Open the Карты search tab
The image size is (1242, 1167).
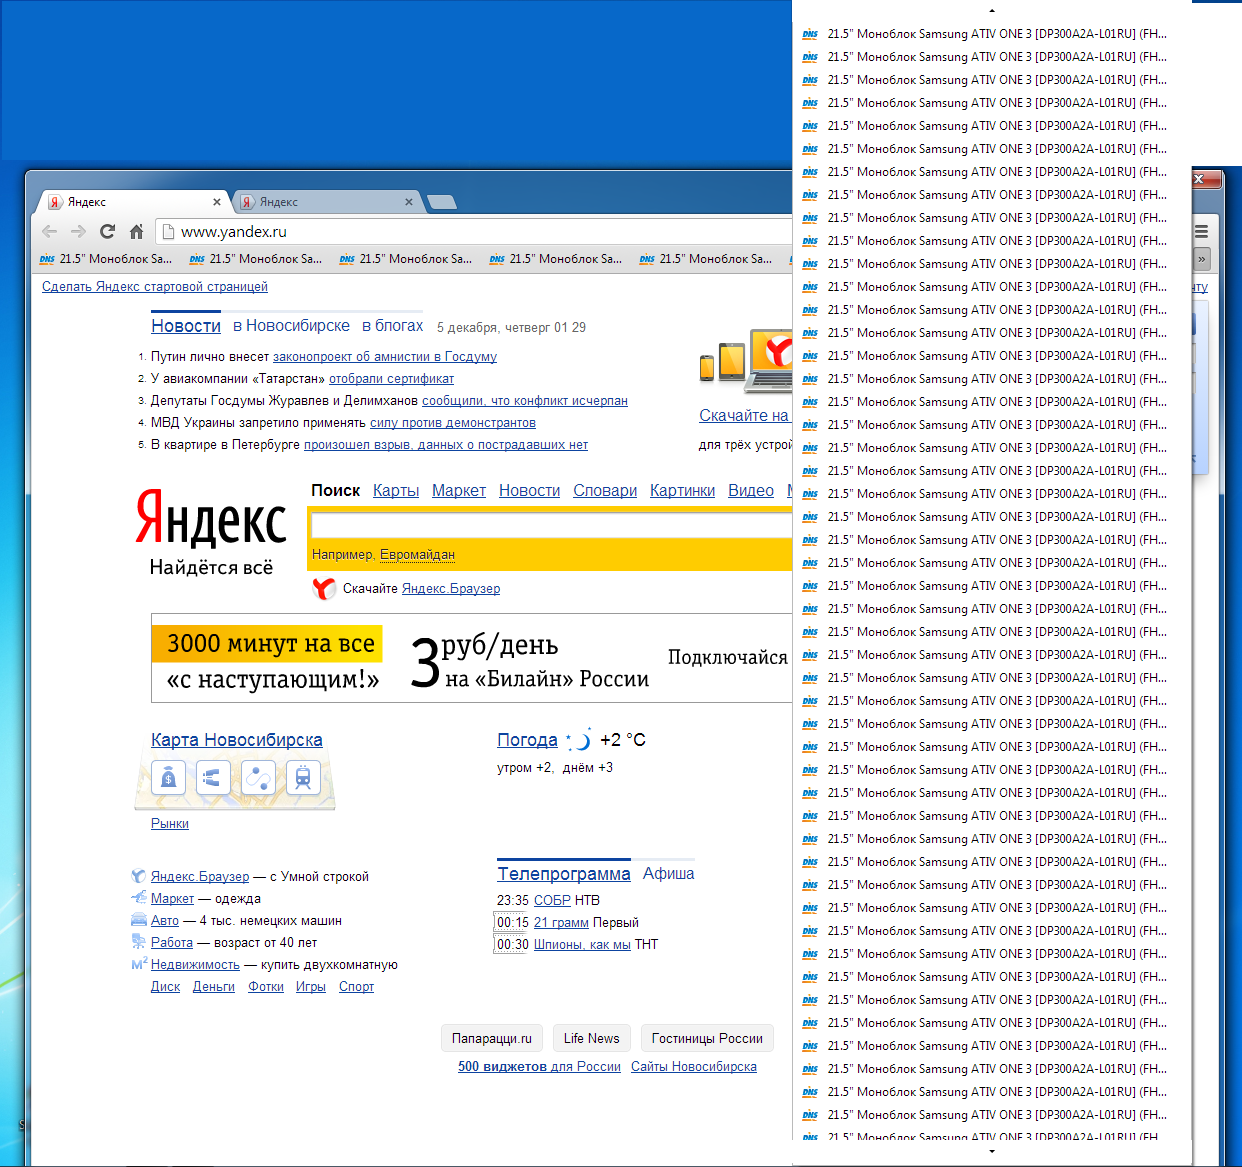click(396, 491)
